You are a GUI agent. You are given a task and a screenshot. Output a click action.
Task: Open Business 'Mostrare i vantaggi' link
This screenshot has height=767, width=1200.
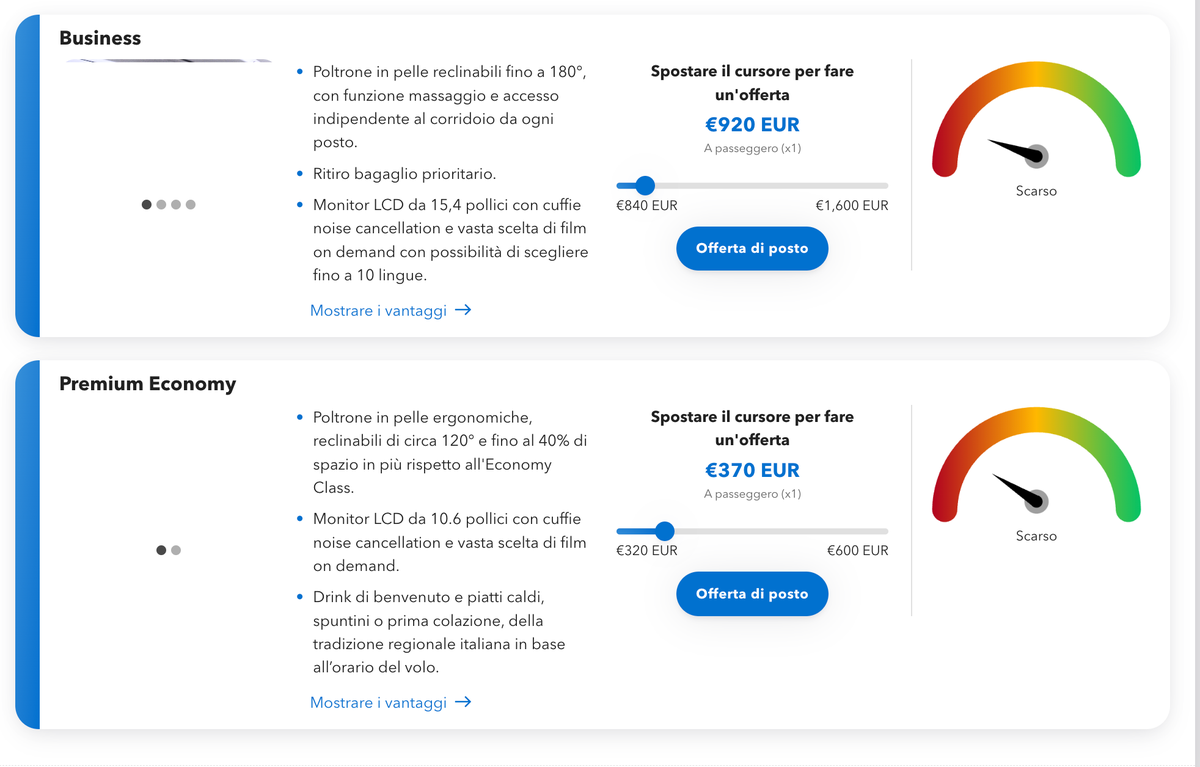pyautogui.click(x=378, y=311)
